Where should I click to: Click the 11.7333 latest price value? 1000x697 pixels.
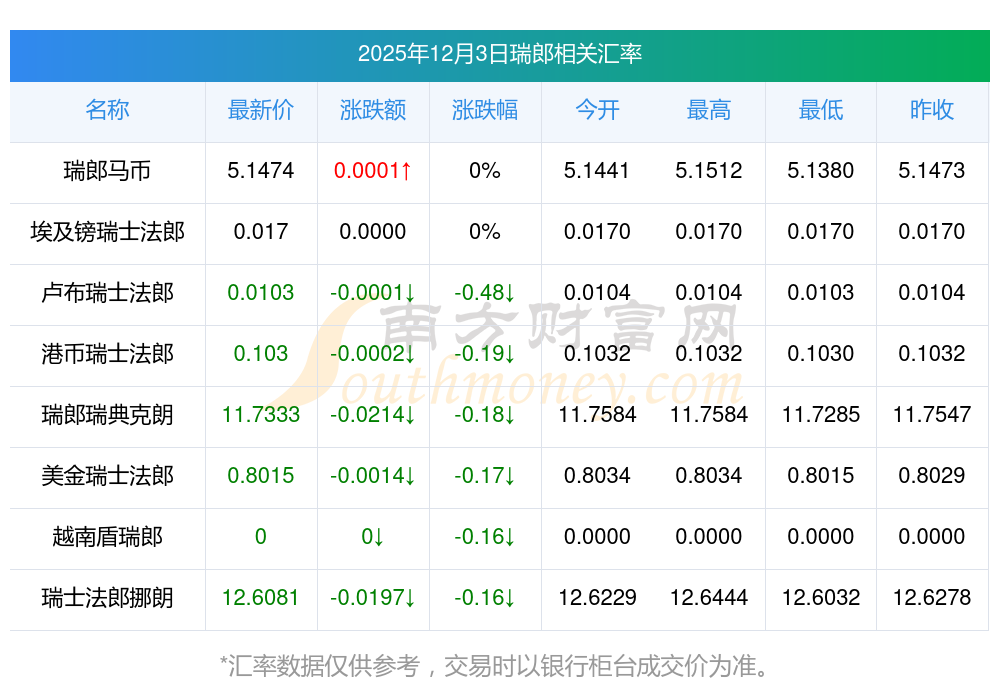click(260, 415)
